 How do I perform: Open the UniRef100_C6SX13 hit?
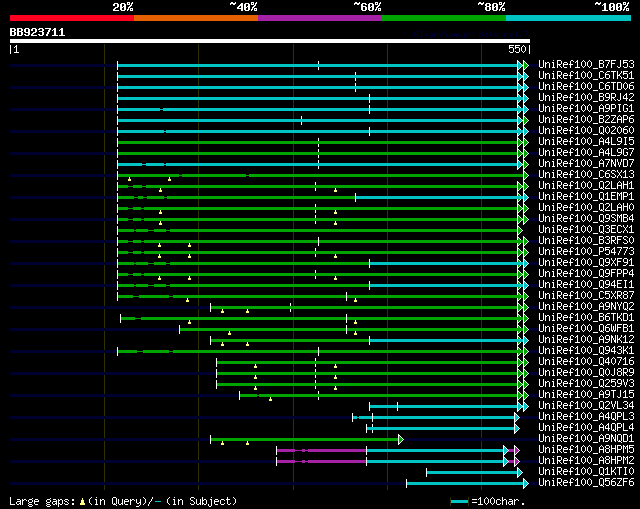point(586,175)
